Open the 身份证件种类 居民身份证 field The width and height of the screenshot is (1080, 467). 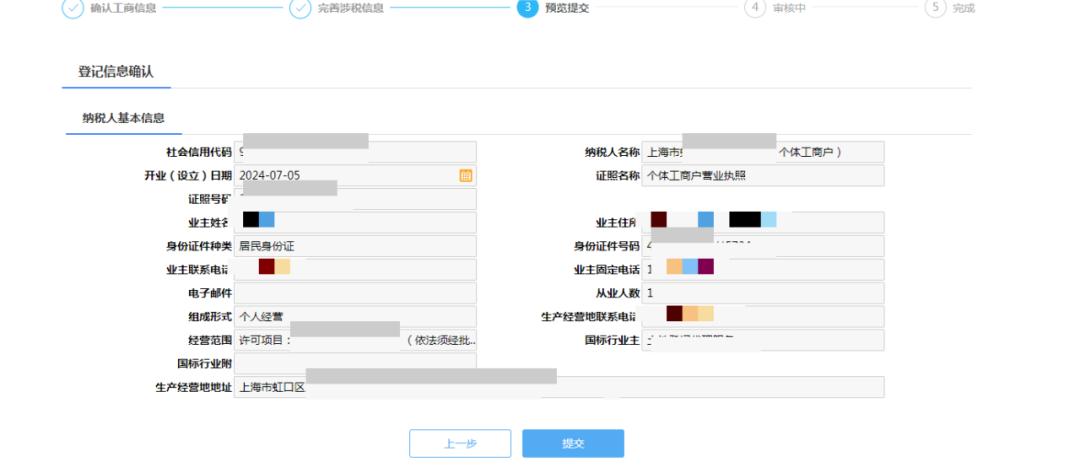tap(355, 247)
